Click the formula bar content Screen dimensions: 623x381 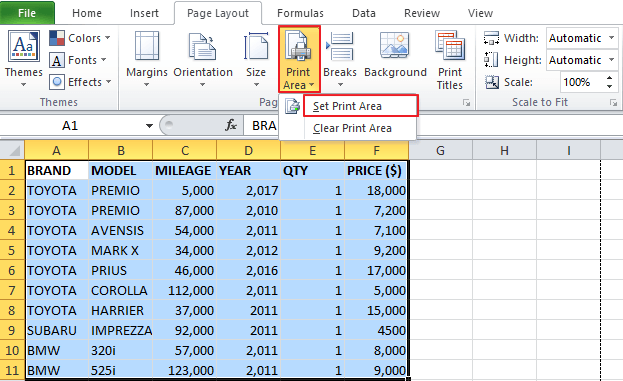coord(264,126)
